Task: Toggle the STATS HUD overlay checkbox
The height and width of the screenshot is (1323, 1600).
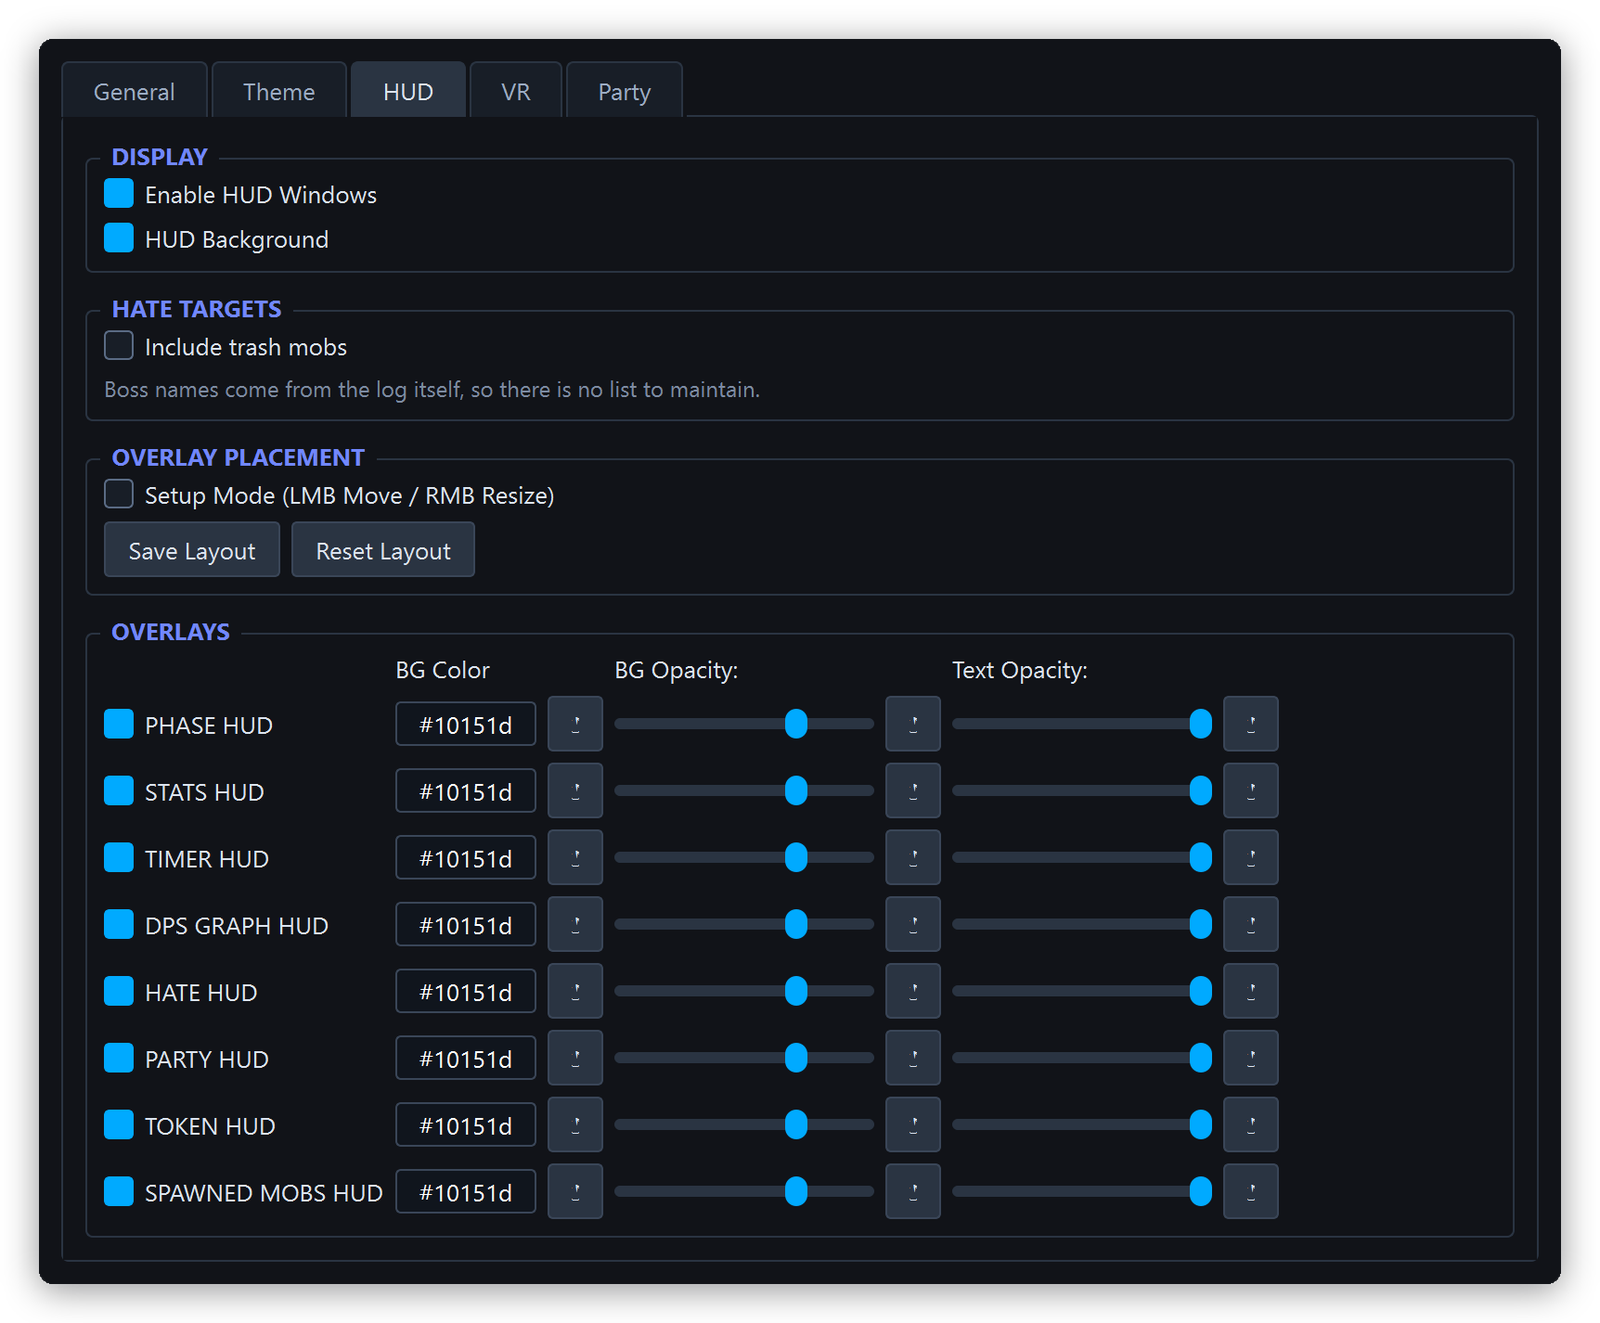Action: tap(119, 791)
